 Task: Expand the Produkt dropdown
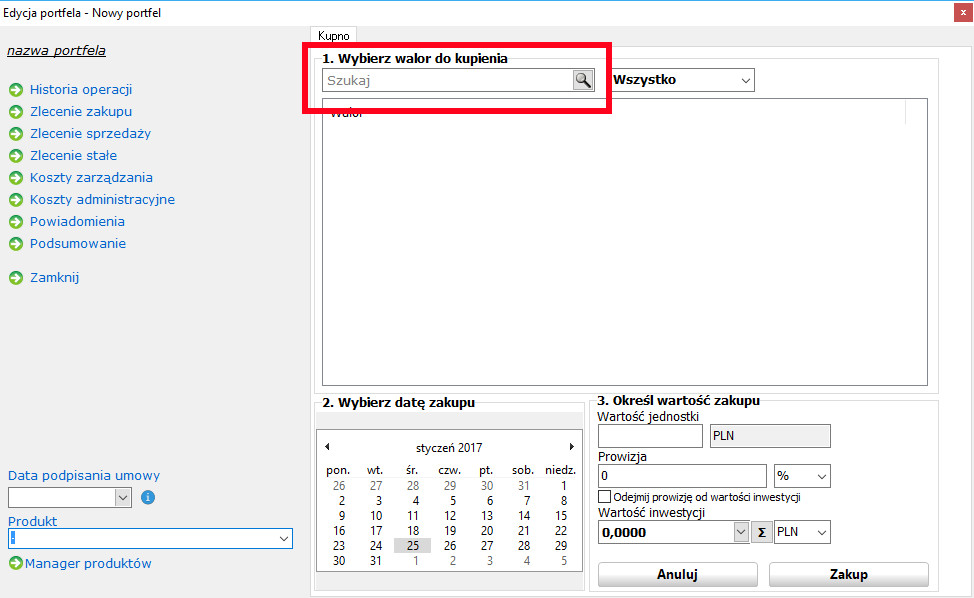284,539
